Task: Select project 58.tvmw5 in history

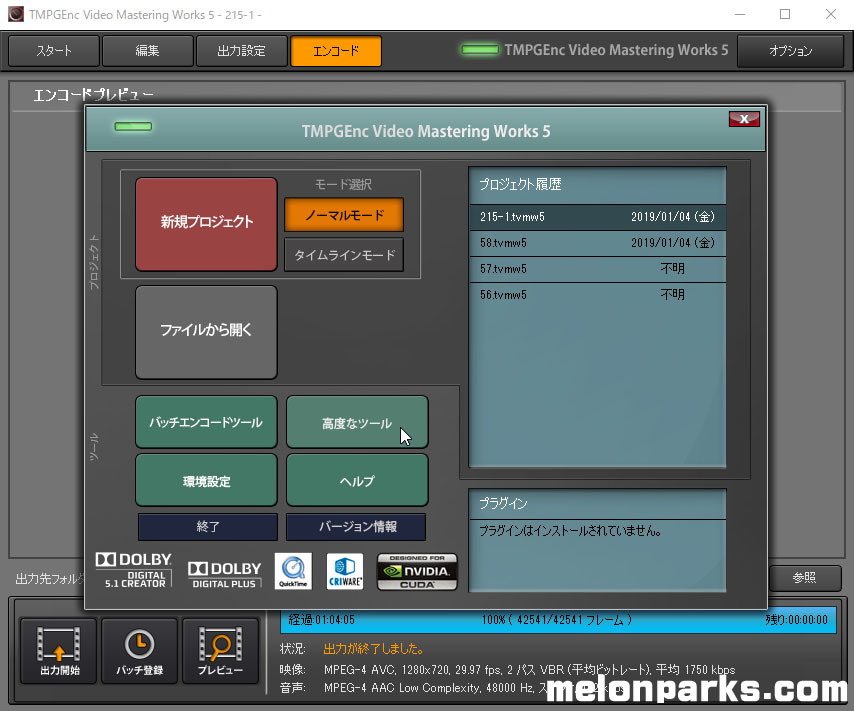Action: click(x=597, y=243)
